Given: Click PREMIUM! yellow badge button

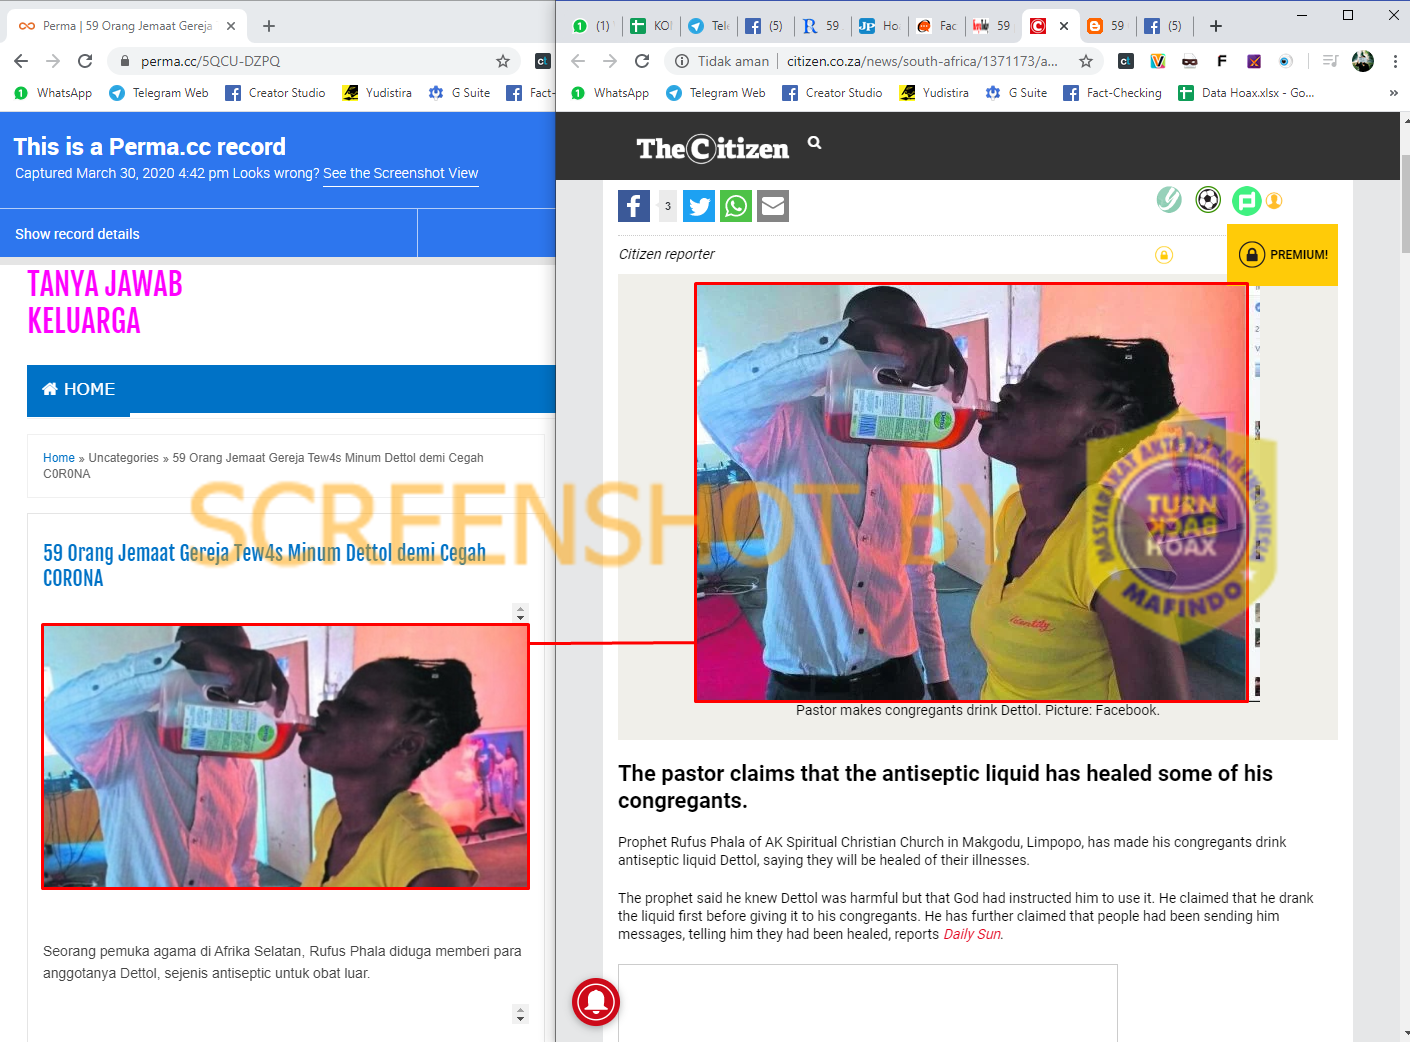Looking at the screenshot, I should point(1283,255).
